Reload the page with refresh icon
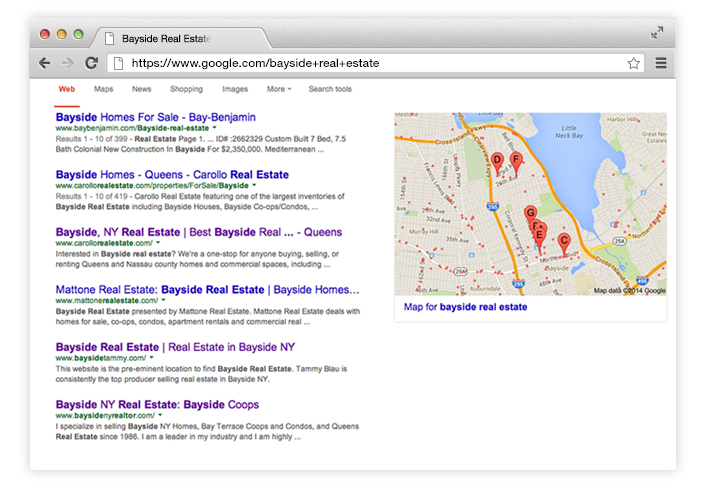 tap(91, 63)
